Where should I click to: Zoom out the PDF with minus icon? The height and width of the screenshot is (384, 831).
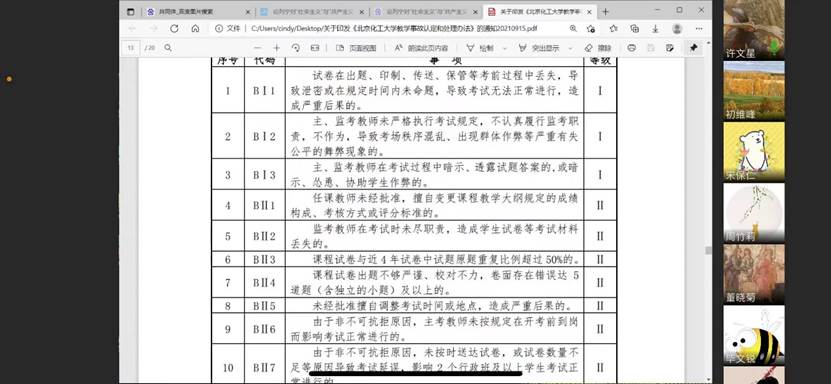(x=258, y=48)
